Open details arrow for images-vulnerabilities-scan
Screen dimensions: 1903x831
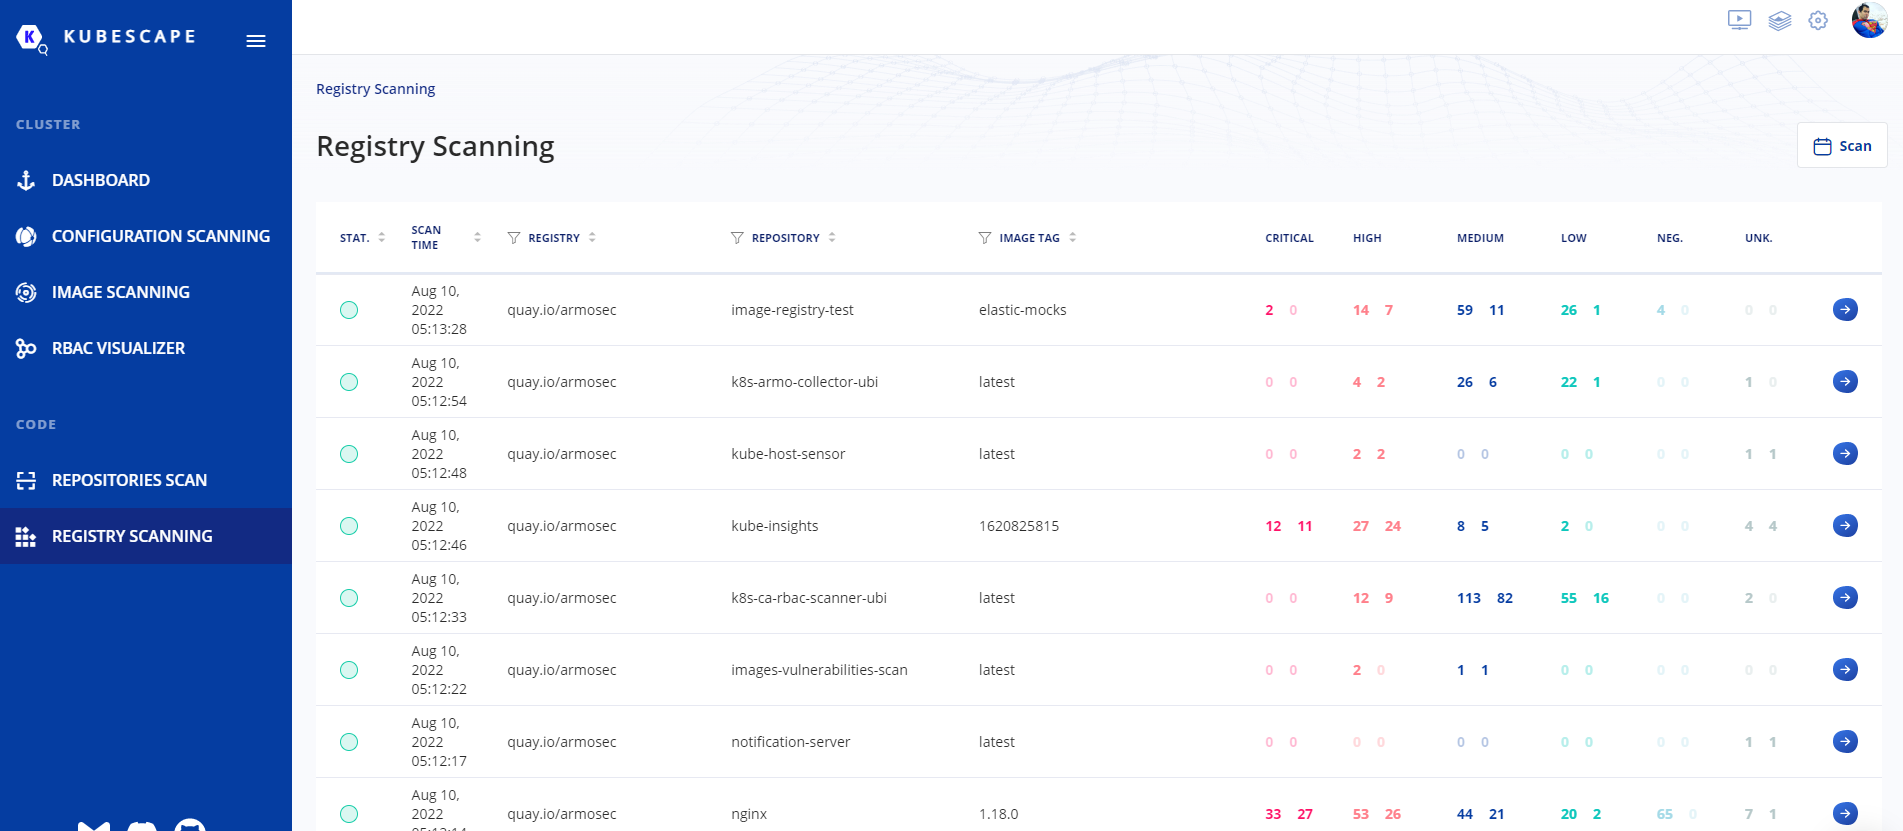1845,670
